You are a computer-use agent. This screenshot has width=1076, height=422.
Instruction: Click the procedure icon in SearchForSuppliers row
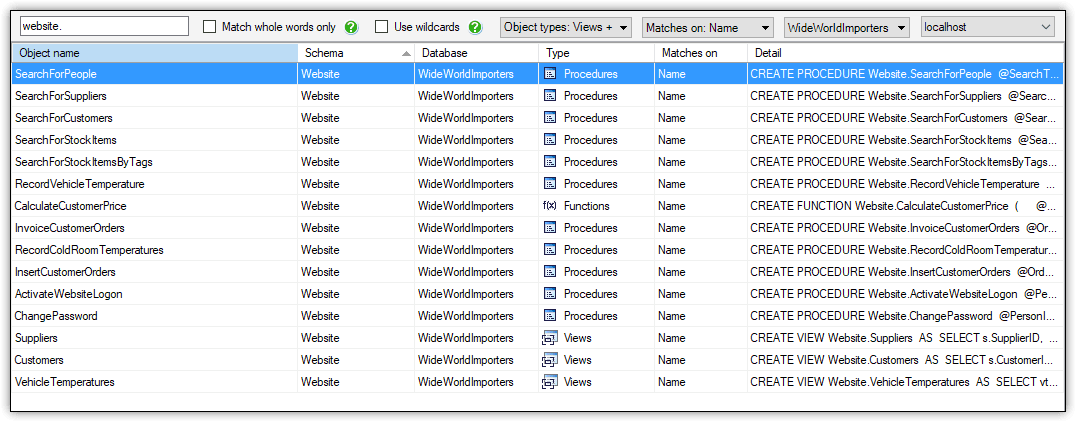(550, 96)
